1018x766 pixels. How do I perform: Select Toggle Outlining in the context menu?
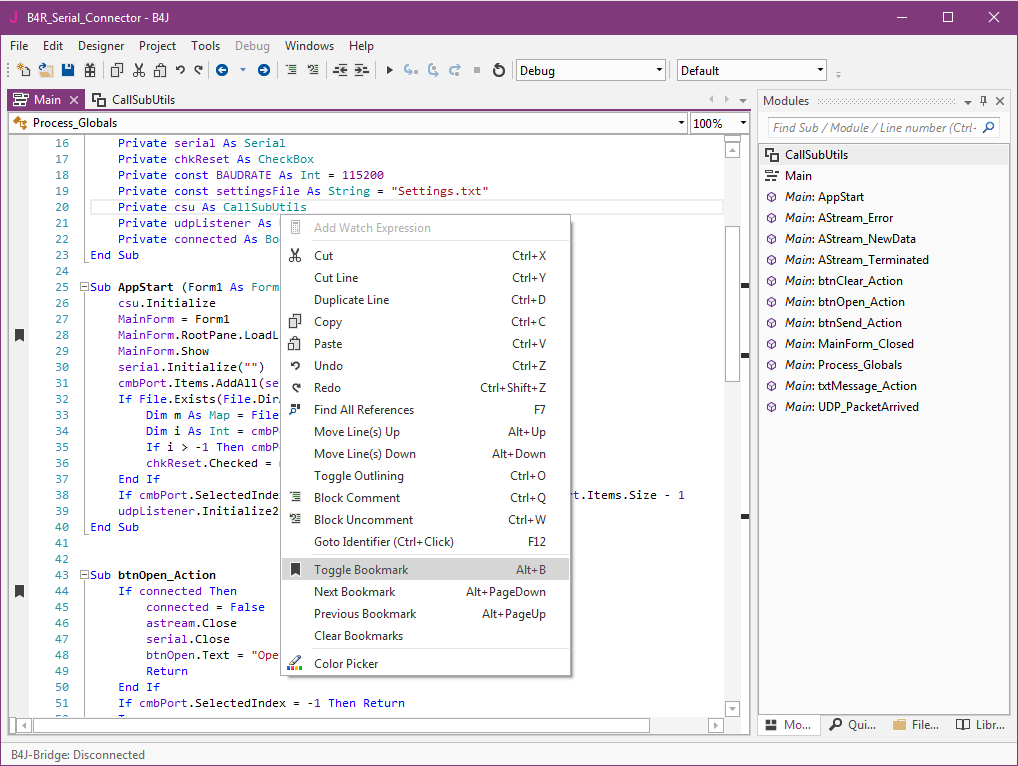(358, 476)
